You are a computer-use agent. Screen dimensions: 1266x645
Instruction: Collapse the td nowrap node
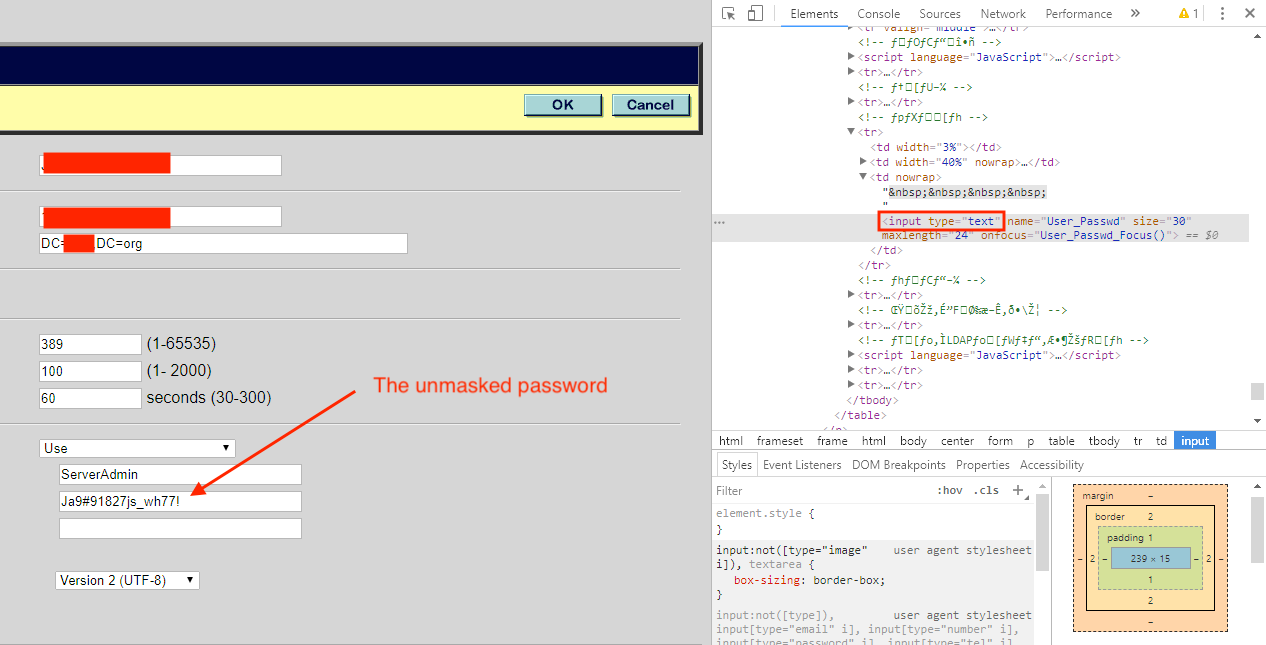tap(863, 177)
